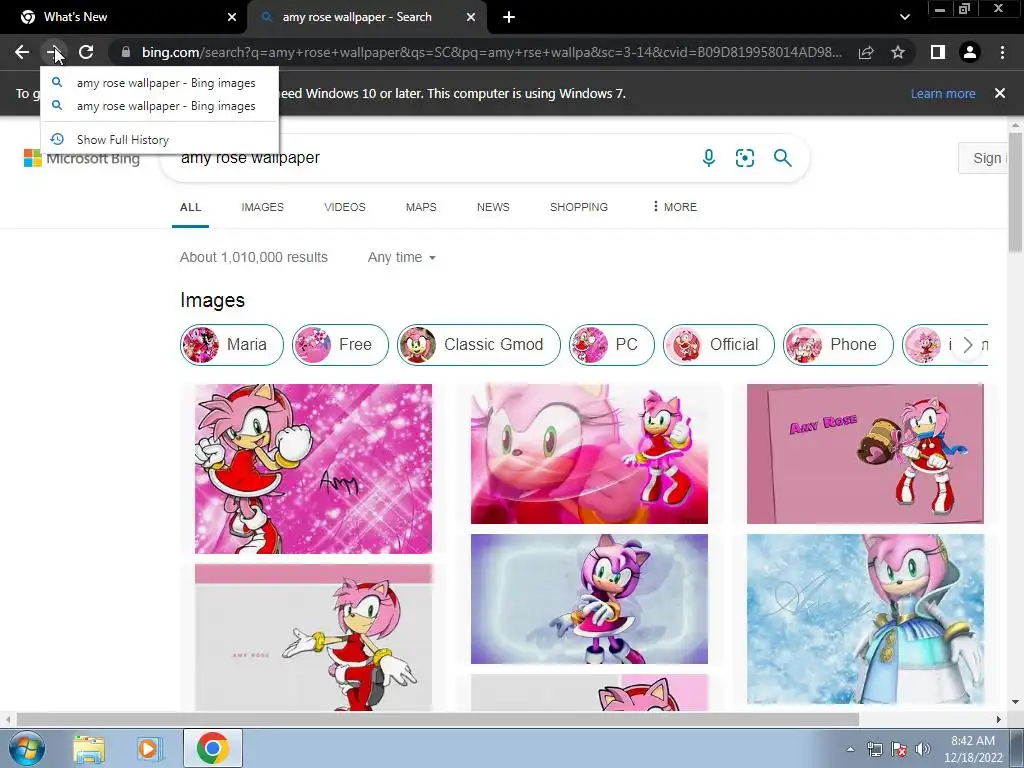Switch to the SHOPPING tab
Viewport: 1024px width, 768px height.
click(579, 207)
